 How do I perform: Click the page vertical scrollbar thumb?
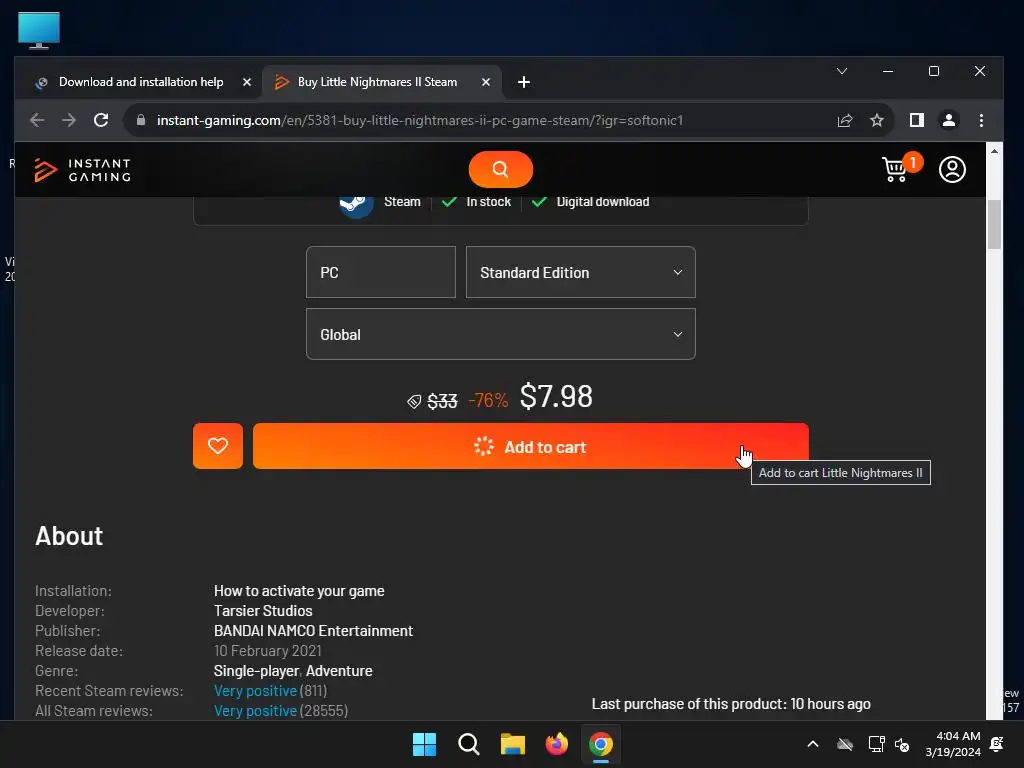pos(994,225)
